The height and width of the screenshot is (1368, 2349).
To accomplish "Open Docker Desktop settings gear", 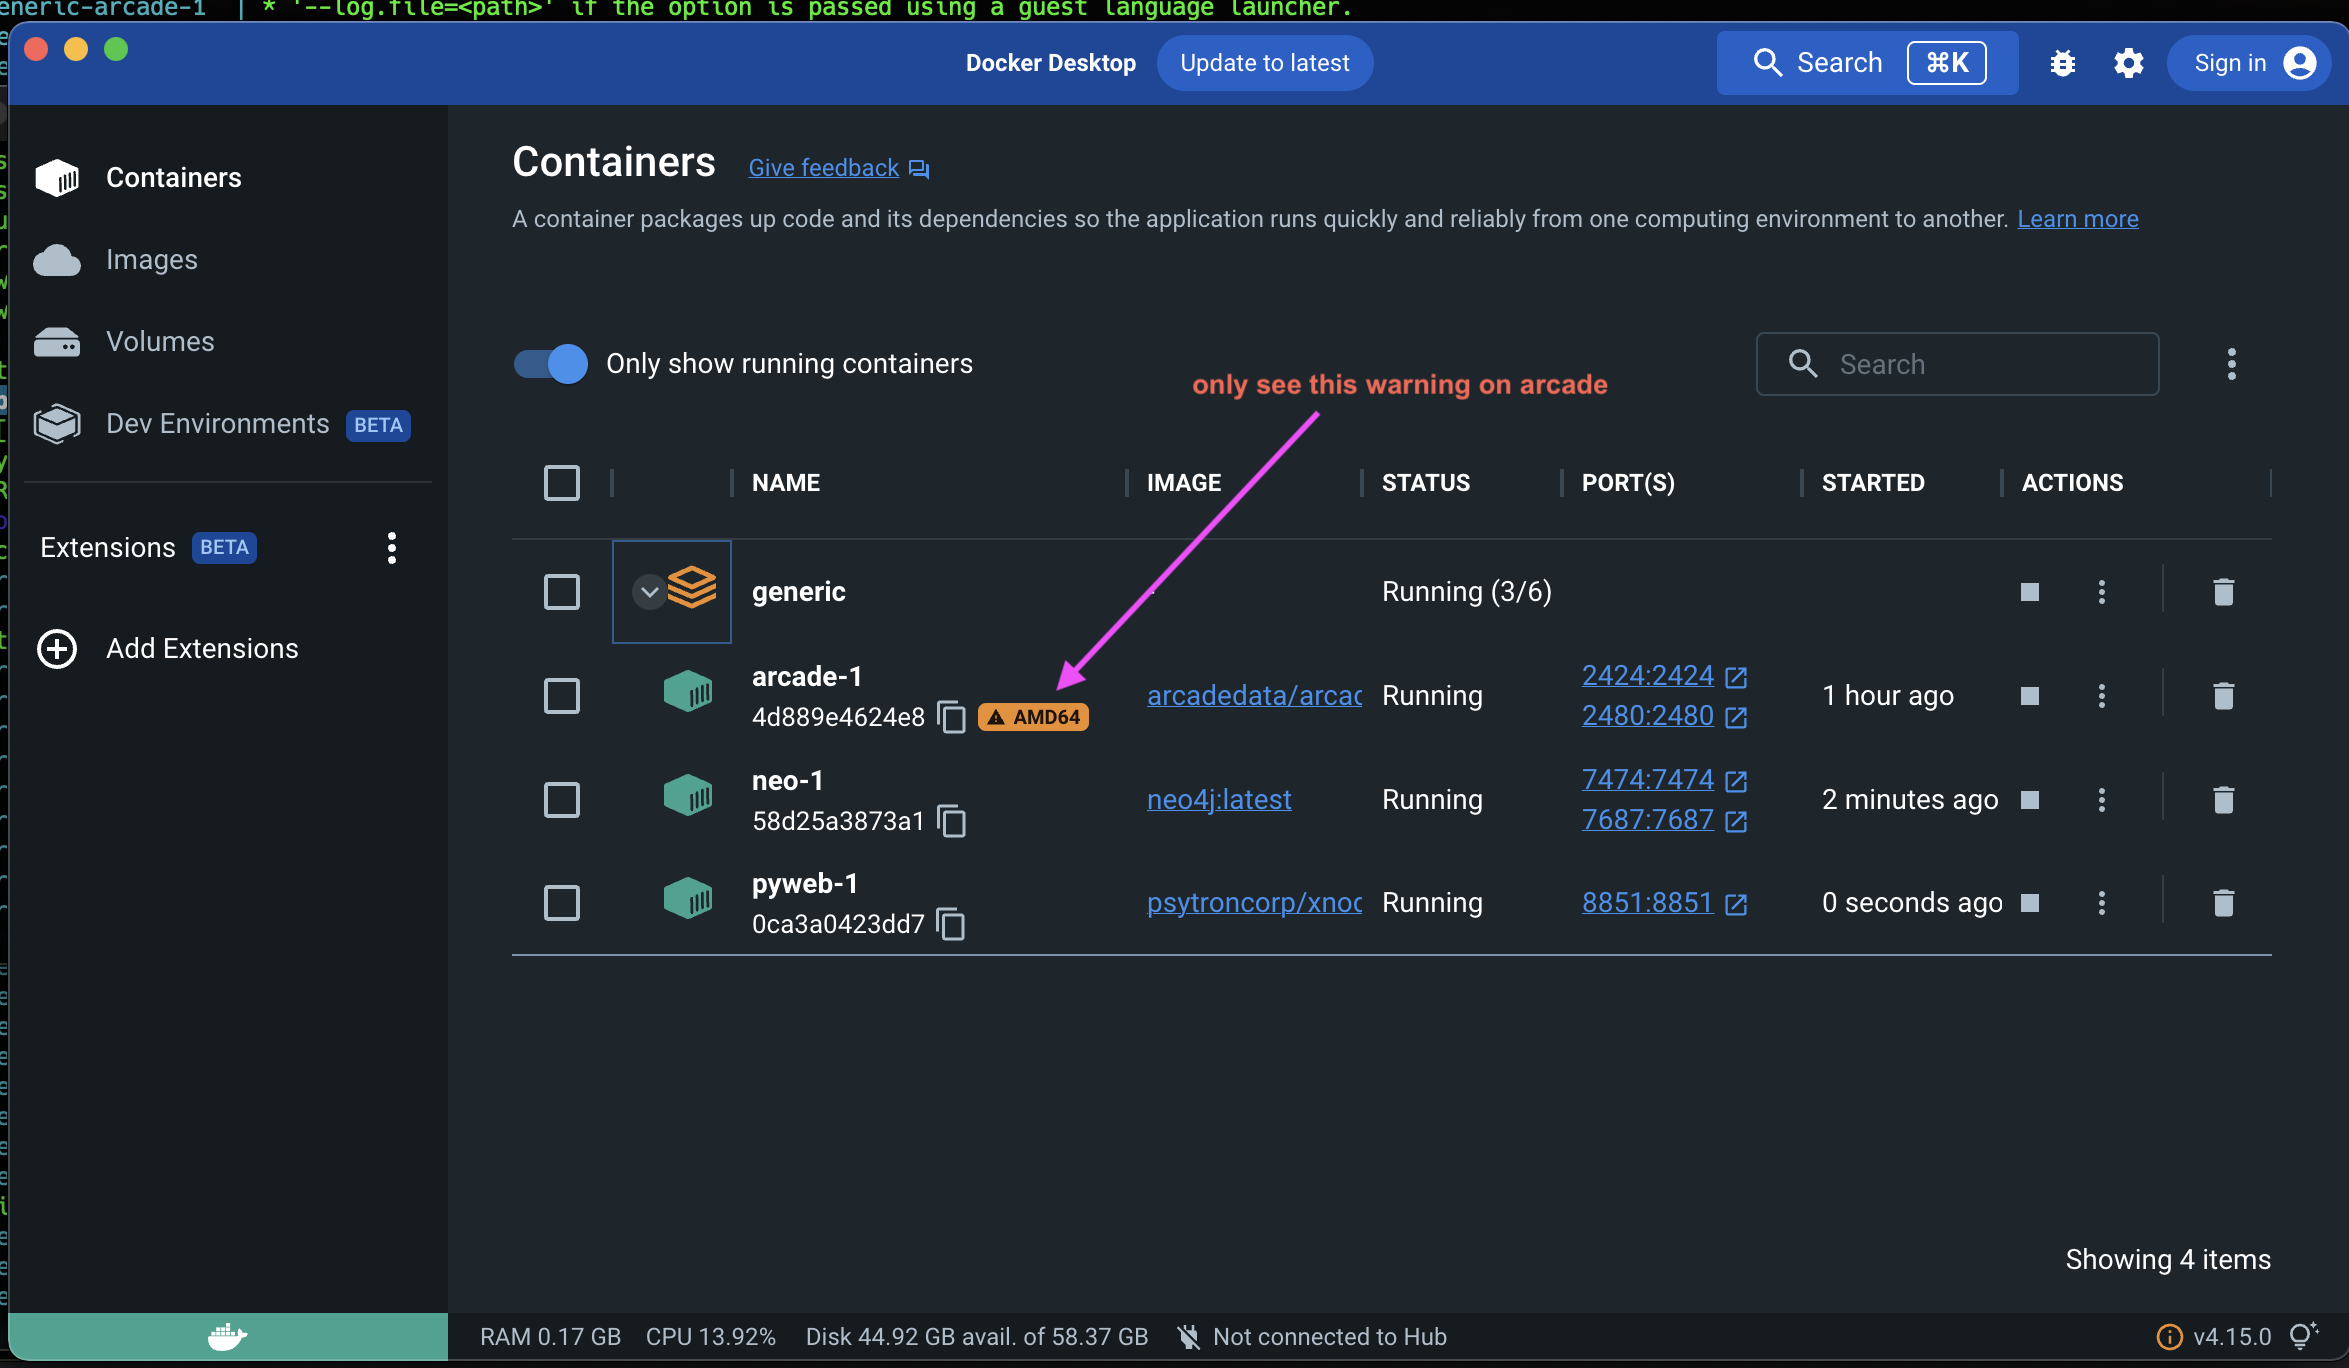I will tap(2127, 62).
